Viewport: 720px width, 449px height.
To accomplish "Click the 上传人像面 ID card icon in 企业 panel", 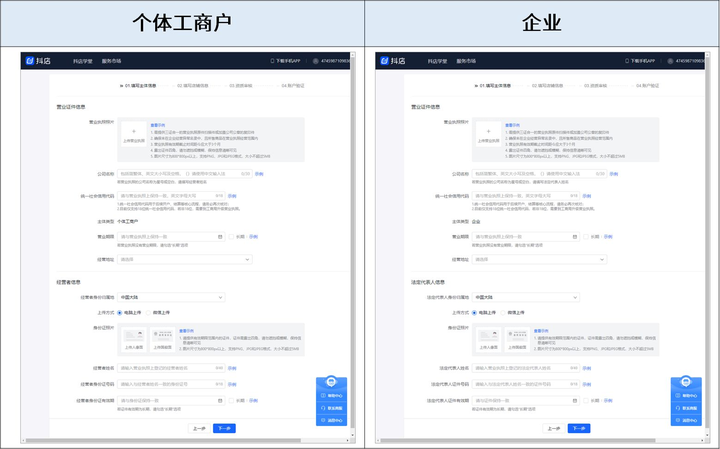I will tap(489, 336).
